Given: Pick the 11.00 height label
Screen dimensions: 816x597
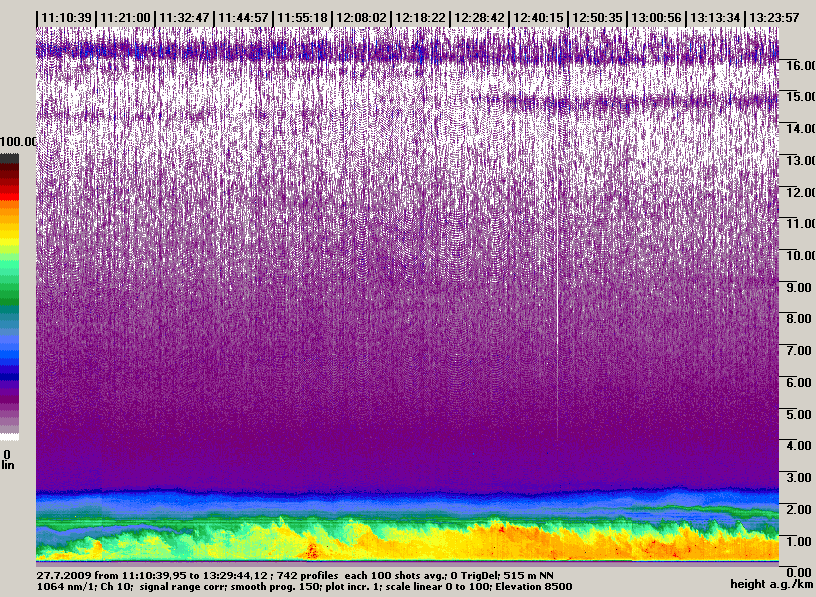Looking at the screenshot, I should 800,223.
